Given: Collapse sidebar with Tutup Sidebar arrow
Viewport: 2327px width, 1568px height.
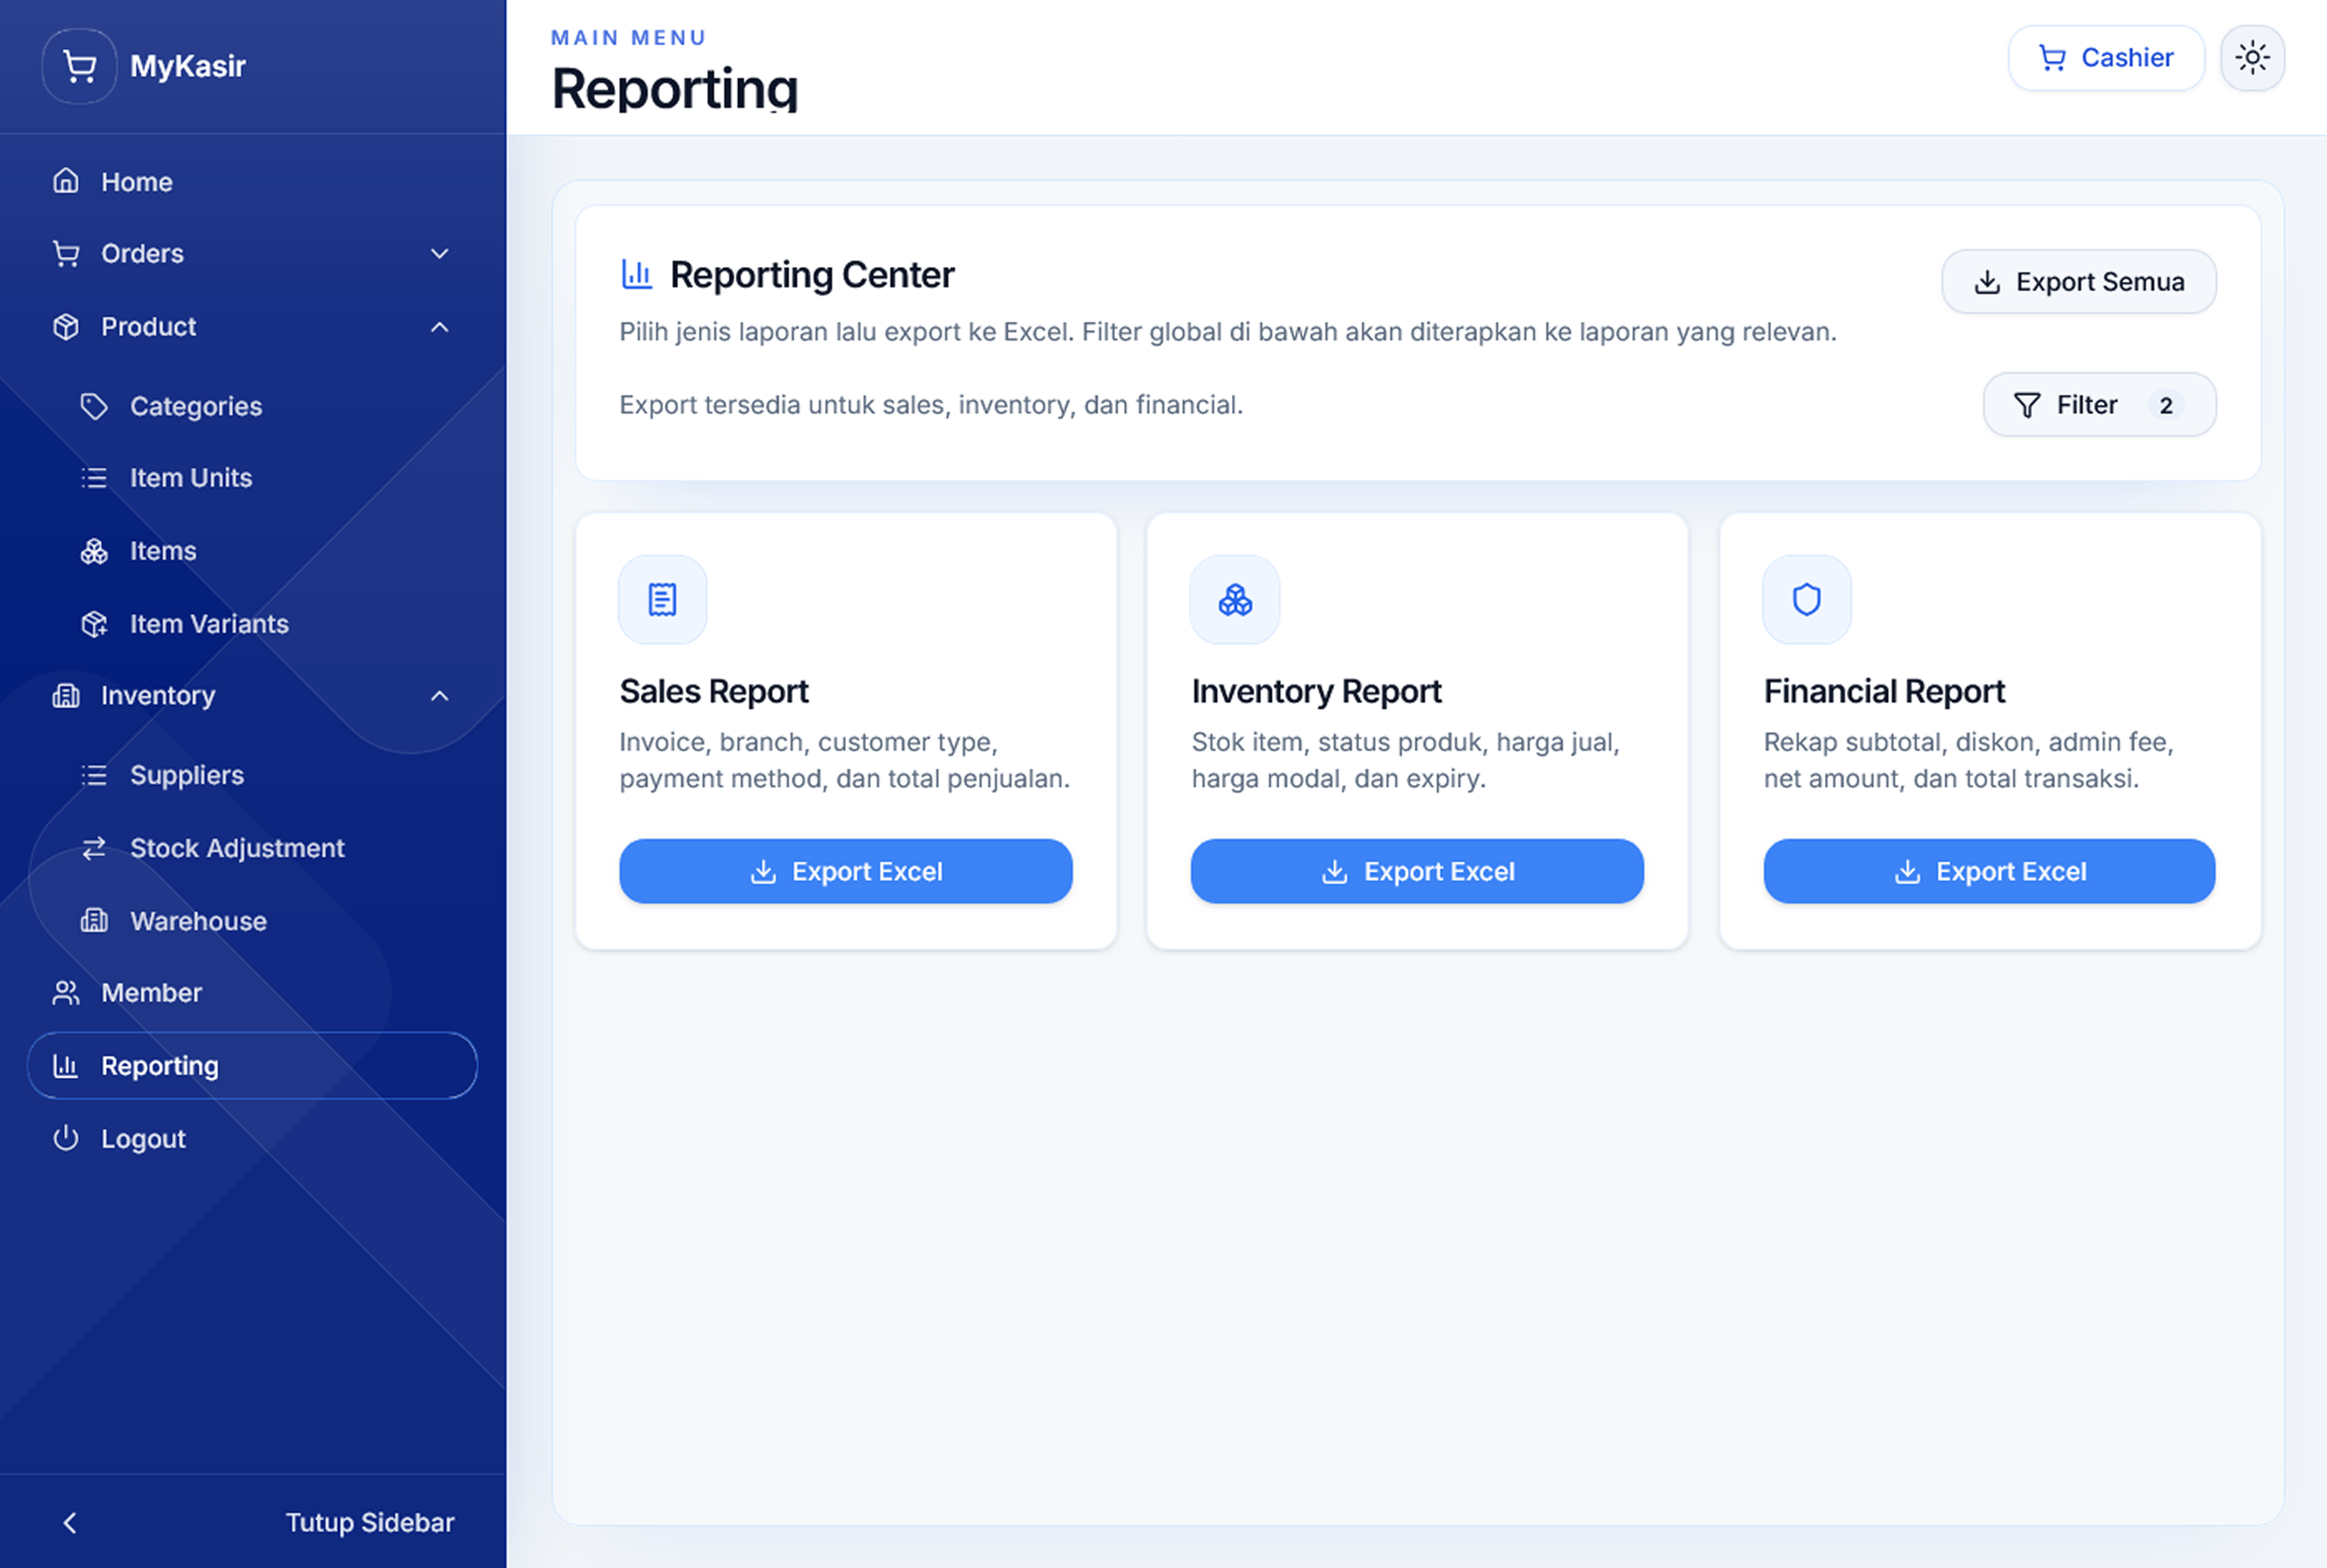Looking at the screenshot, I should [70, 1522].
